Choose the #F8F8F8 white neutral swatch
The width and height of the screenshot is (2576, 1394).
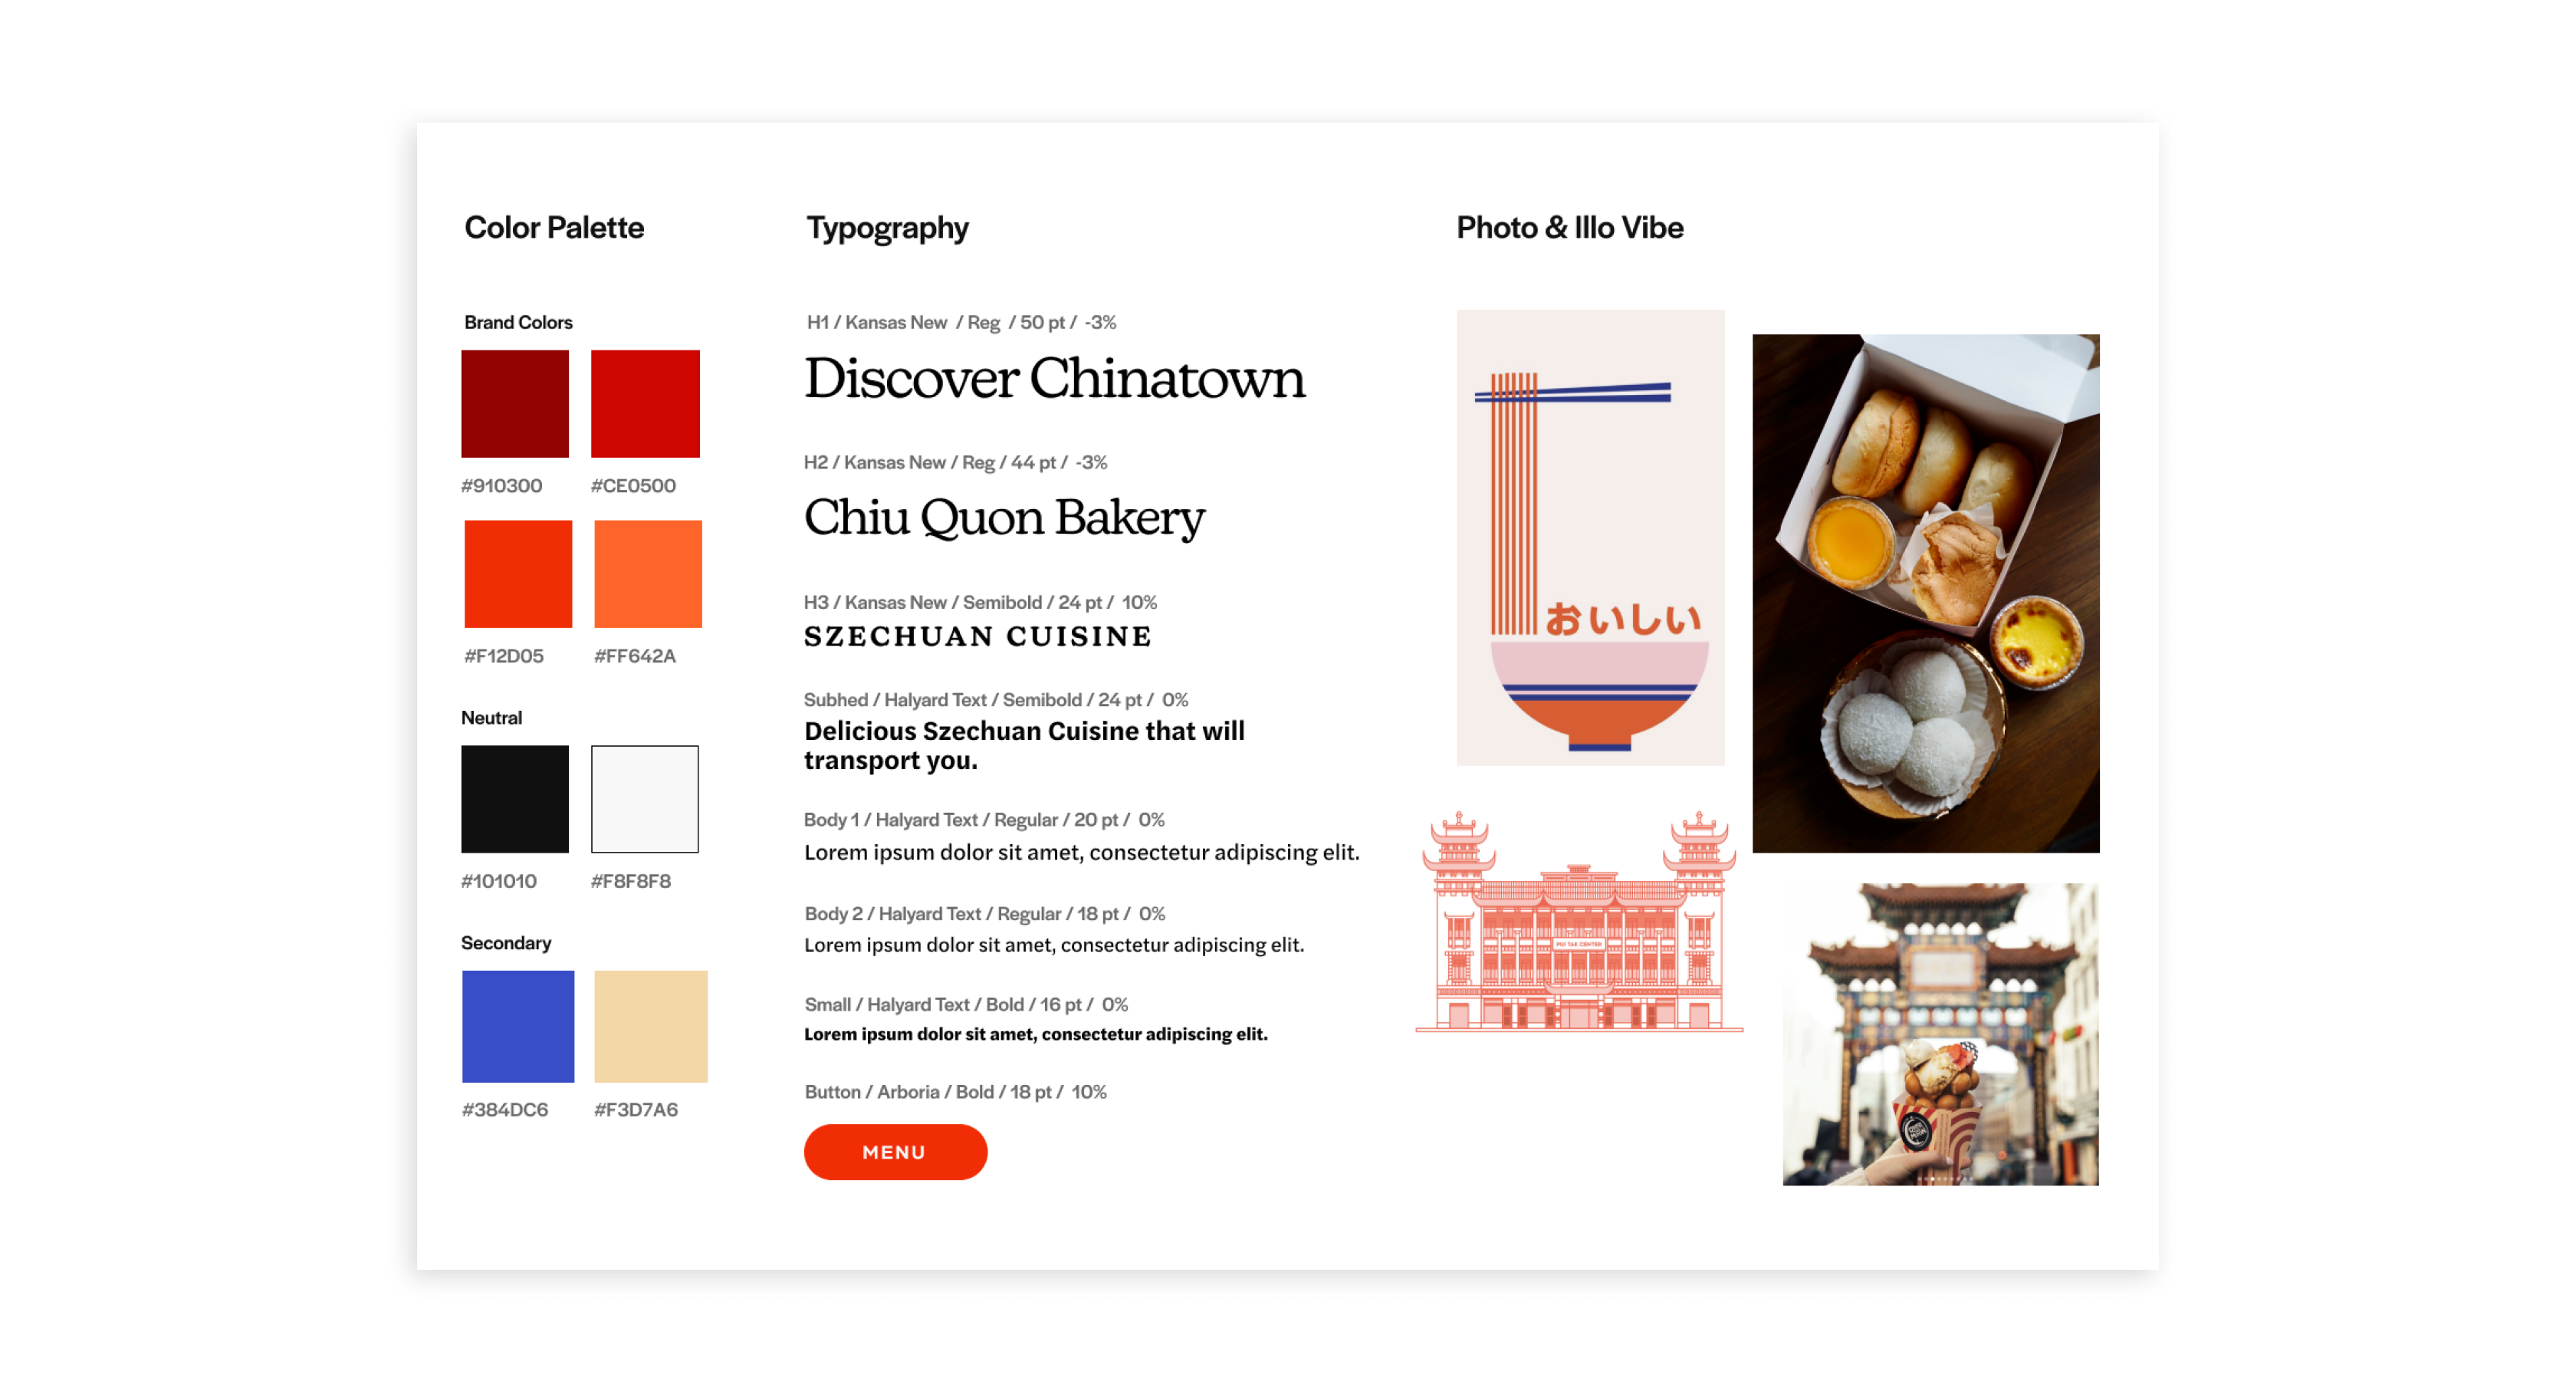pos(645,799)
